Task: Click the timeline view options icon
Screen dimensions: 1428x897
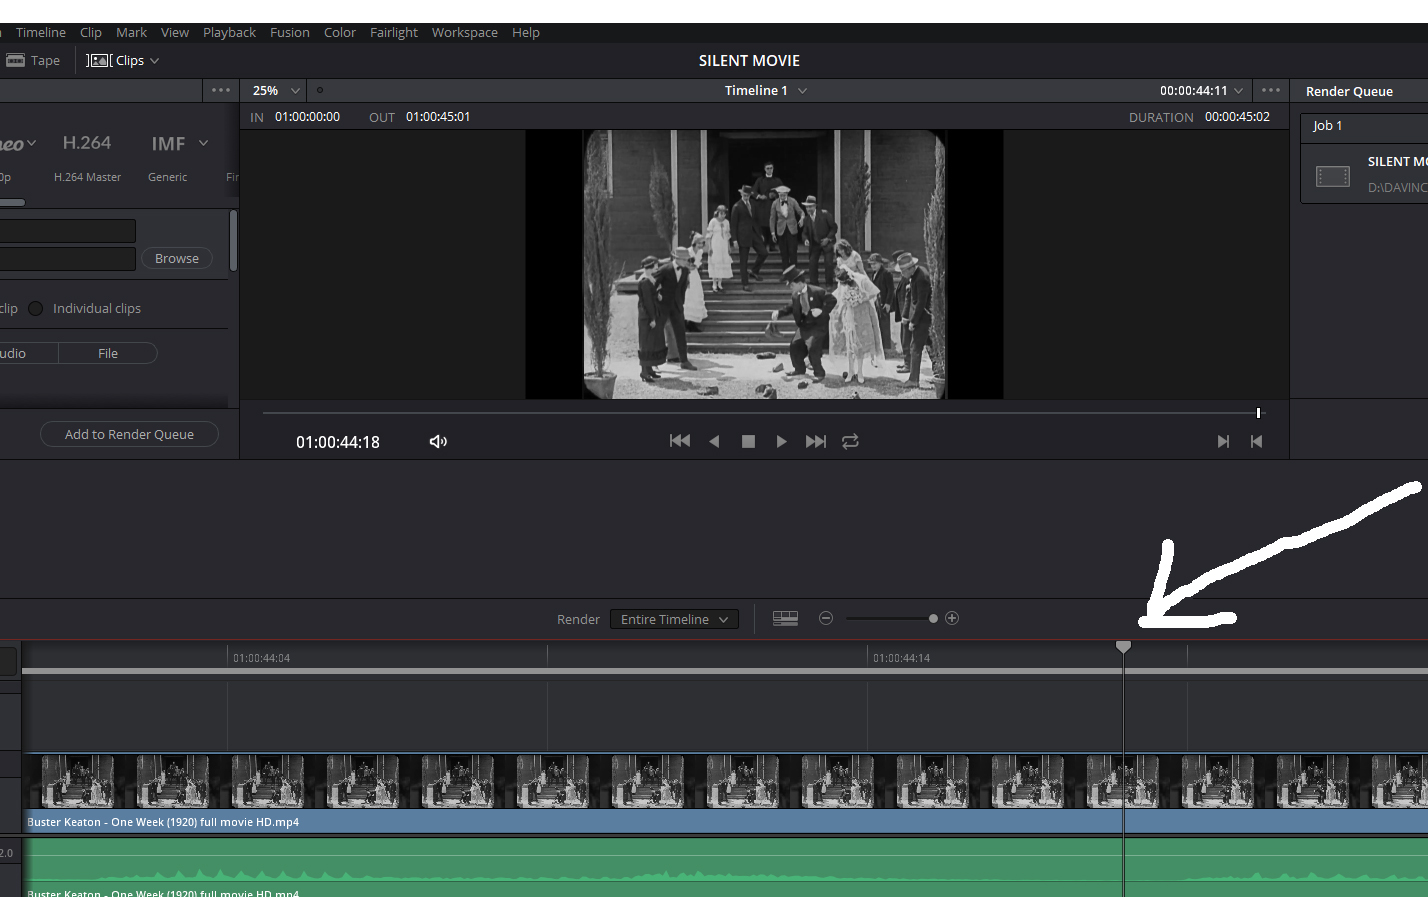Action: point(785,618)
